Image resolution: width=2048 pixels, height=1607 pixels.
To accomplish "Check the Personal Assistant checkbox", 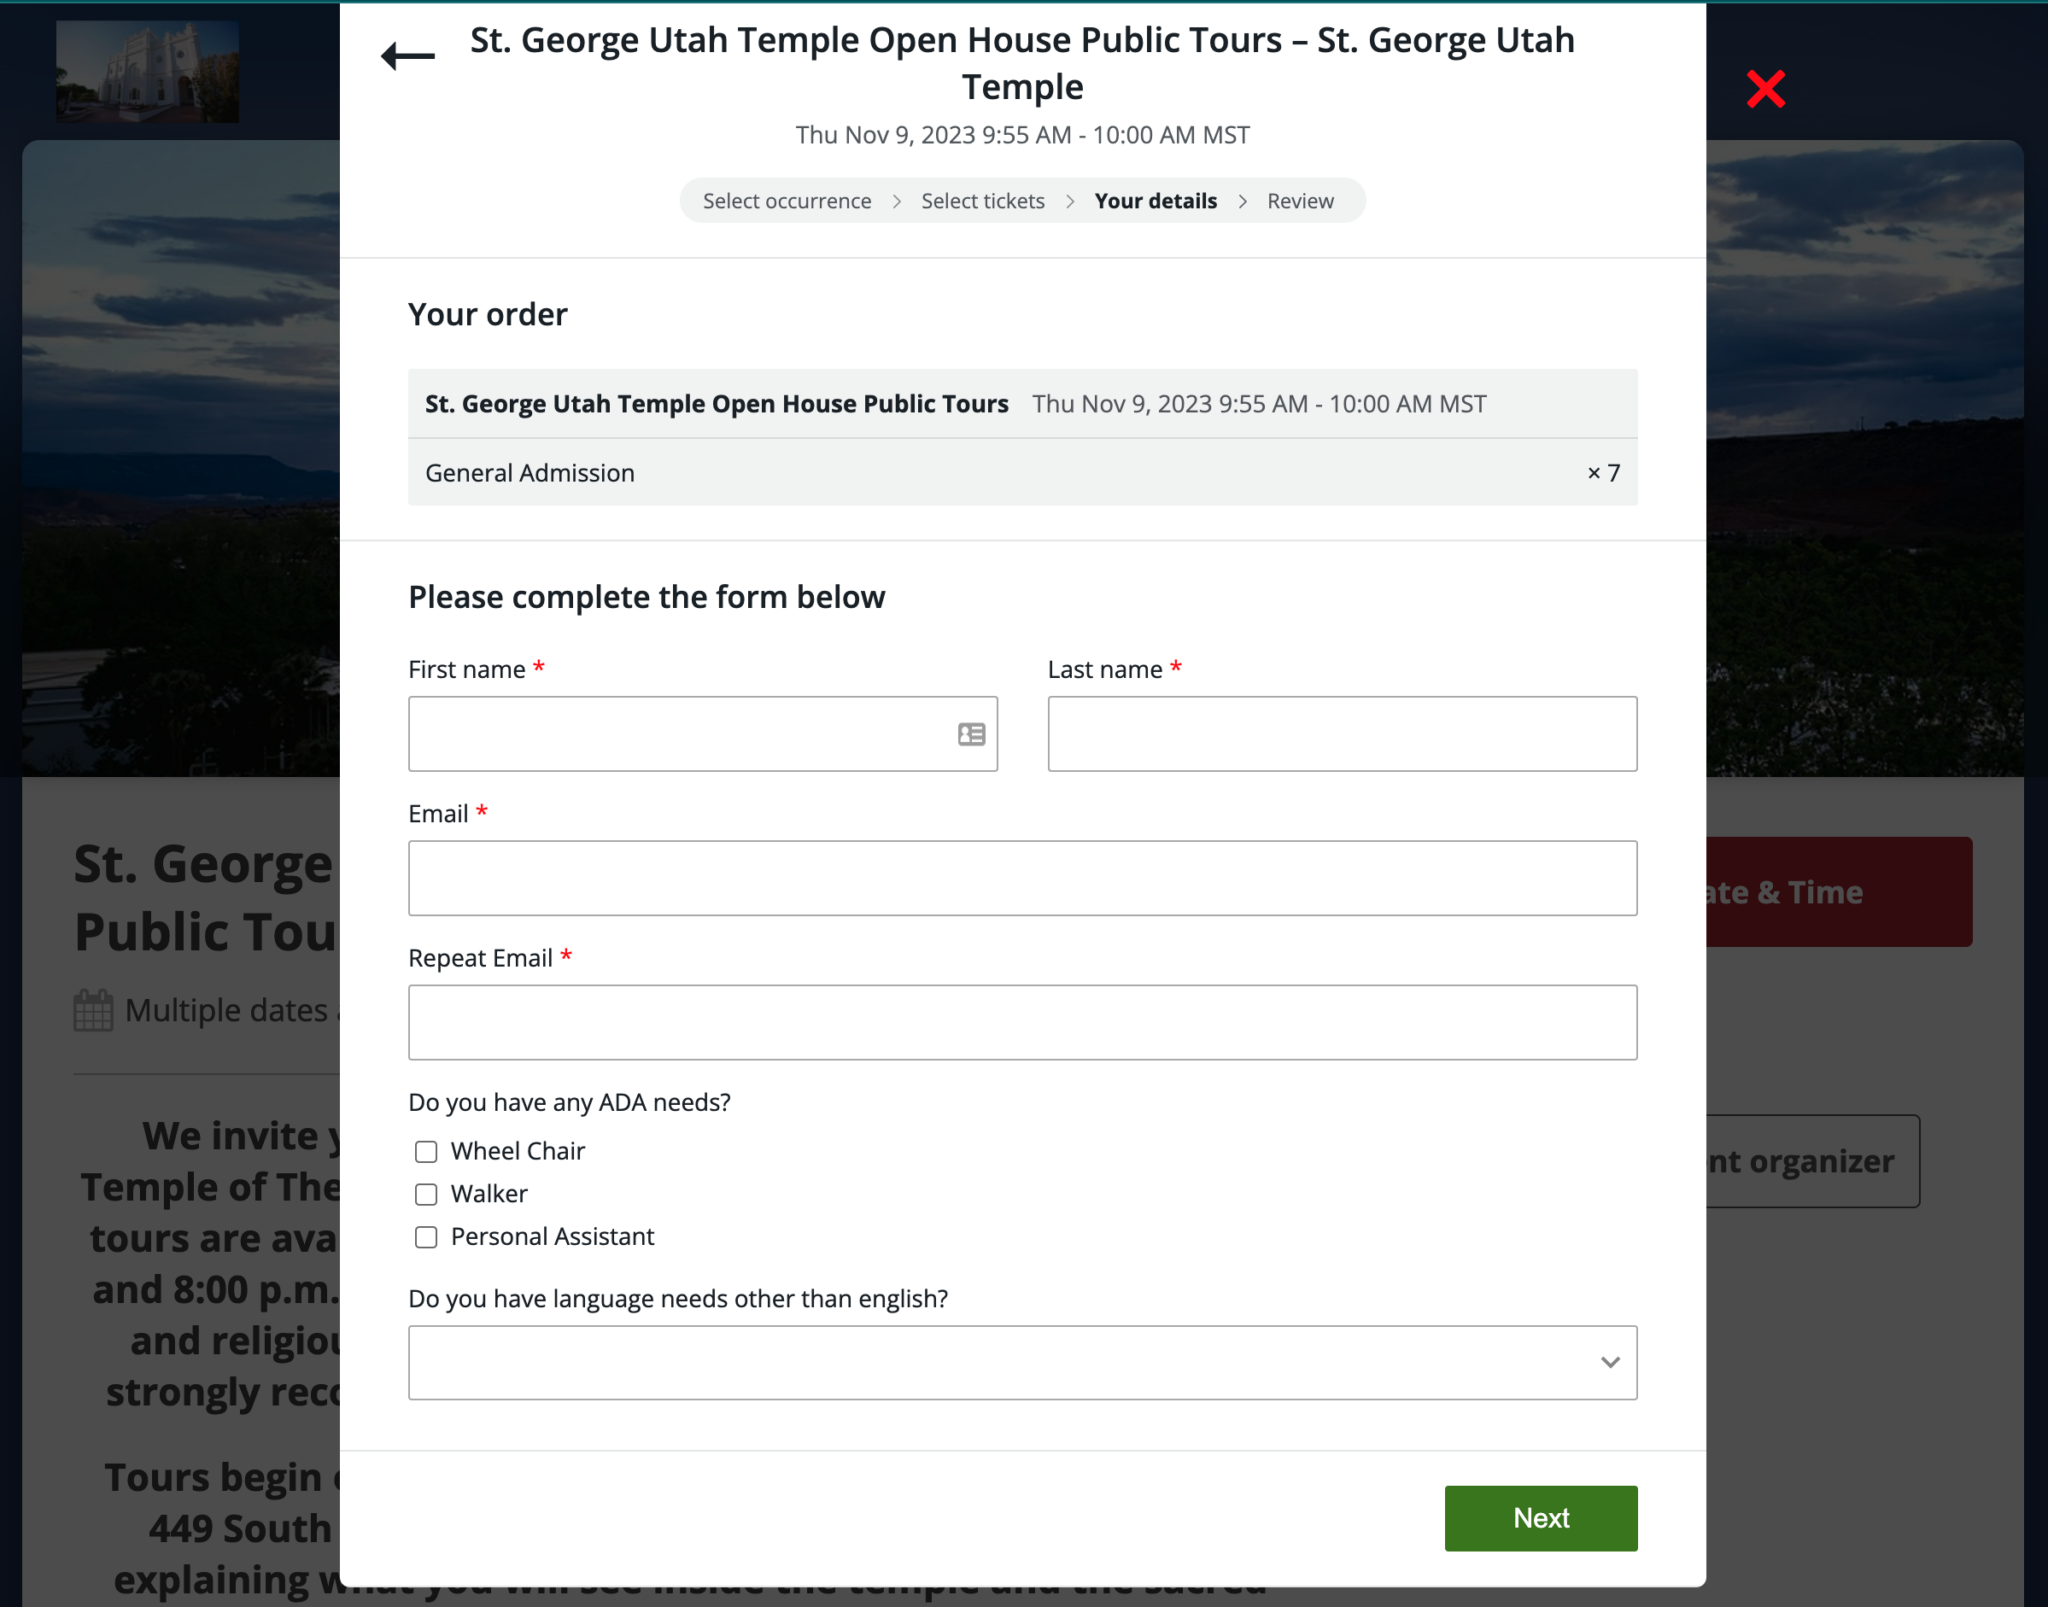I will pyautogui.click(x=426, y=1237).
